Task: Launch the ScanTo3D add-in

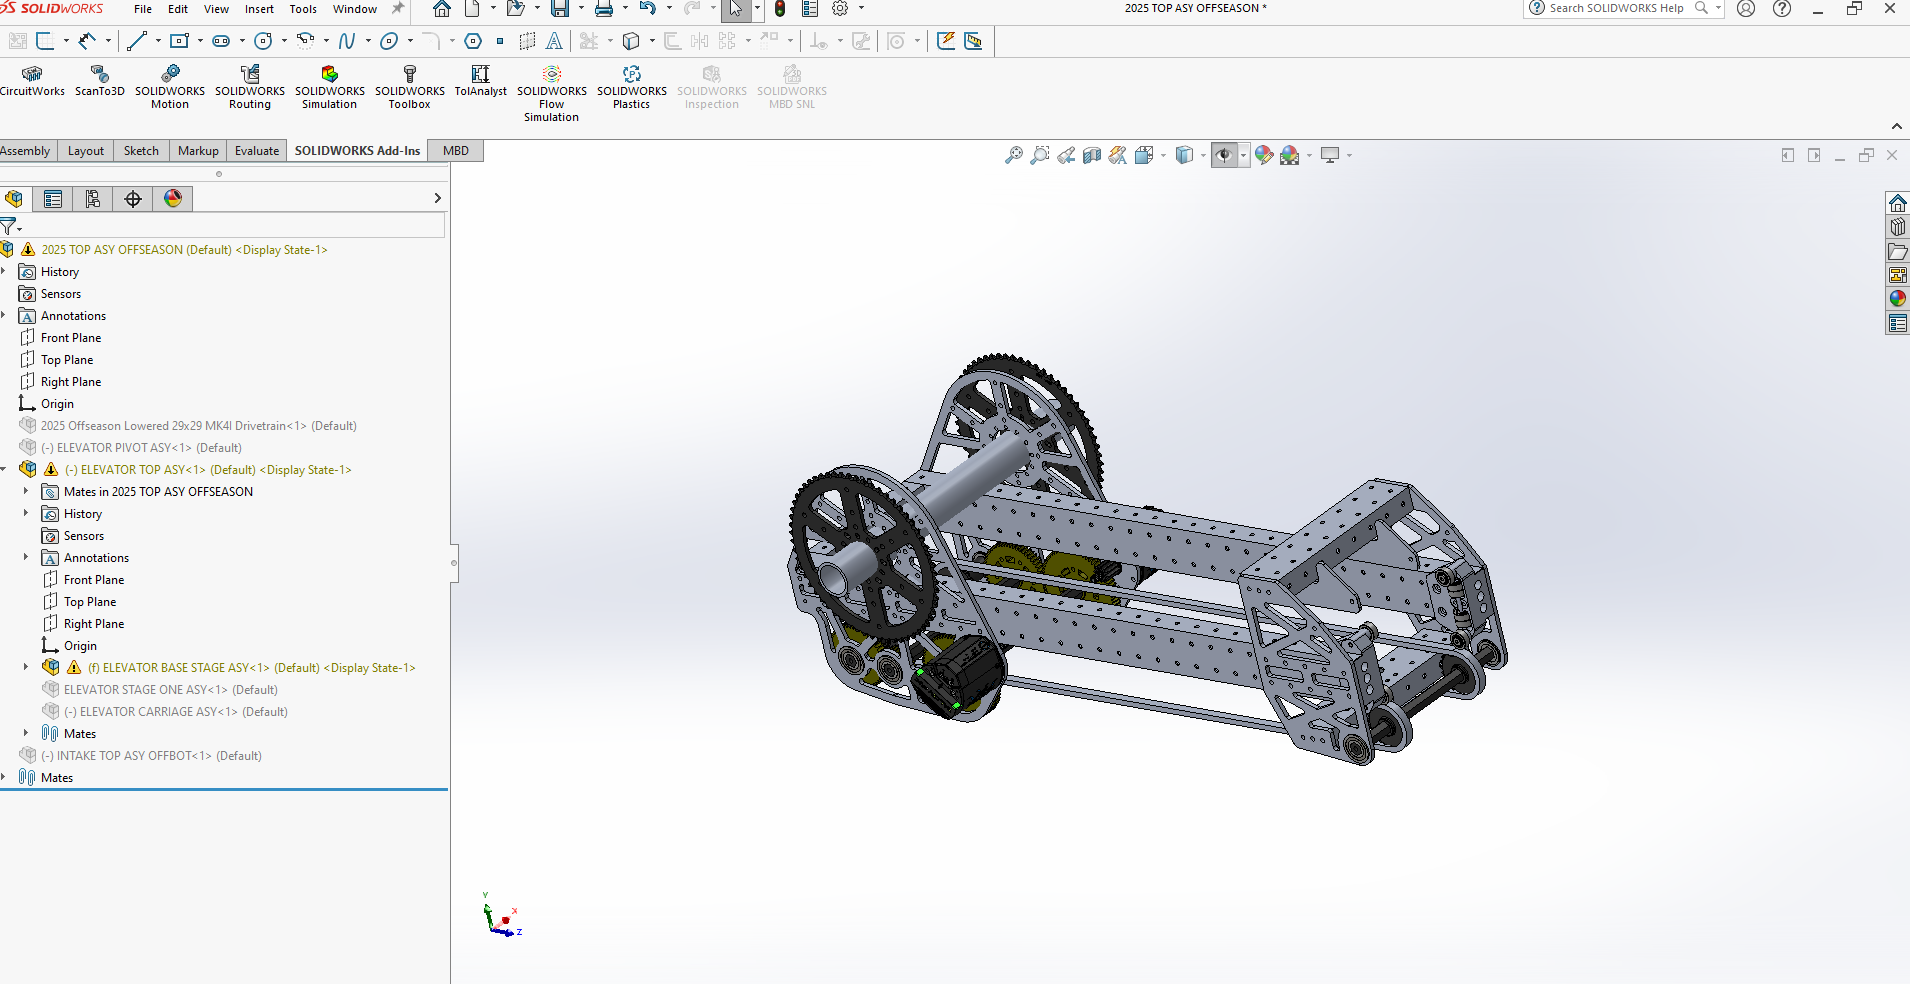Action: tap(100, 81)
